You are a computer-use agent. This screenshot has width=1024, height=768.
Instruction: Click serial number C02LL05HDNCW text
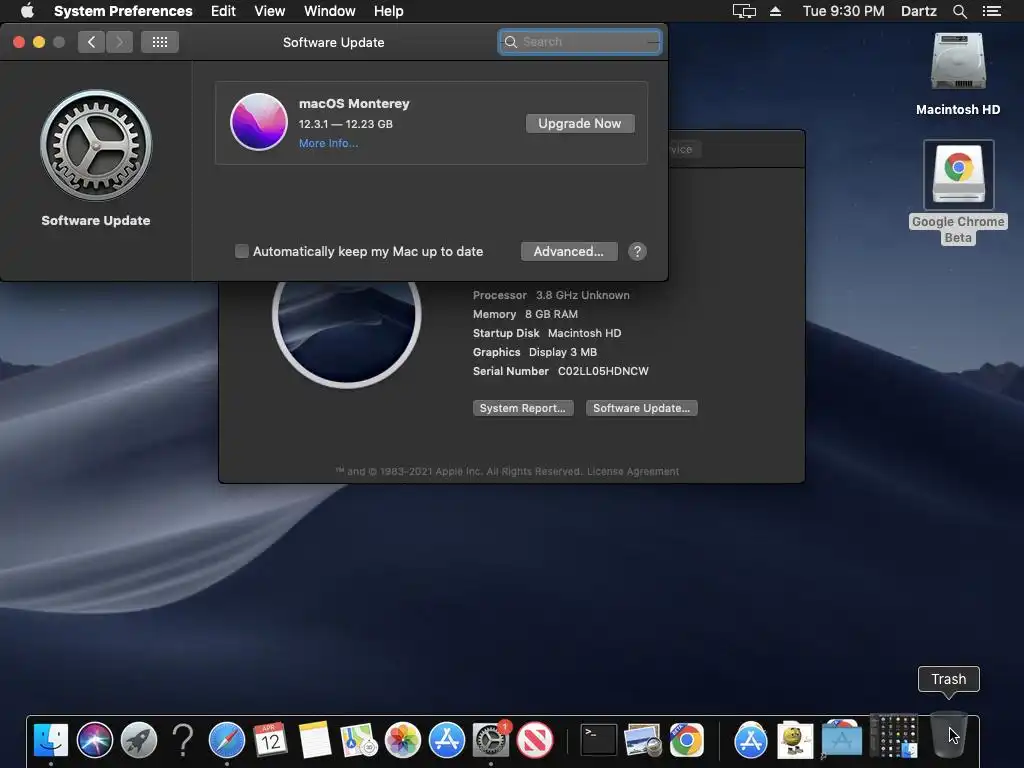[603, 371]
